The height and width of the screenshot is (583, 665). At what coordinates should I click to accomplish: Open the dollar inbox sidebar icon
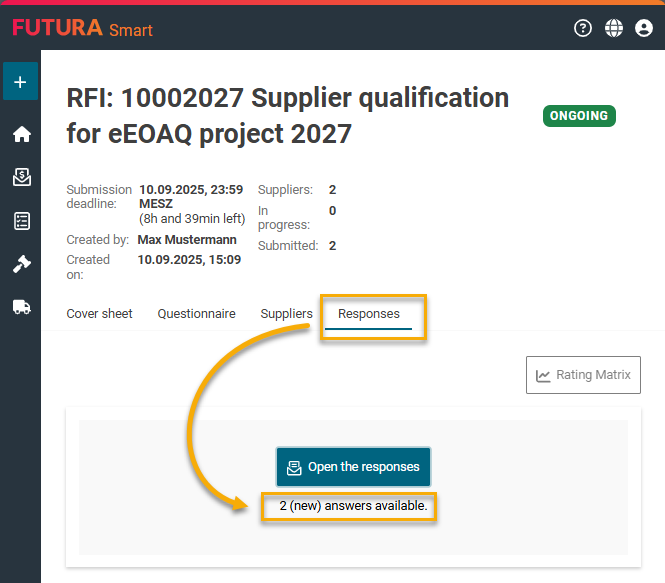tap(21, 177)
